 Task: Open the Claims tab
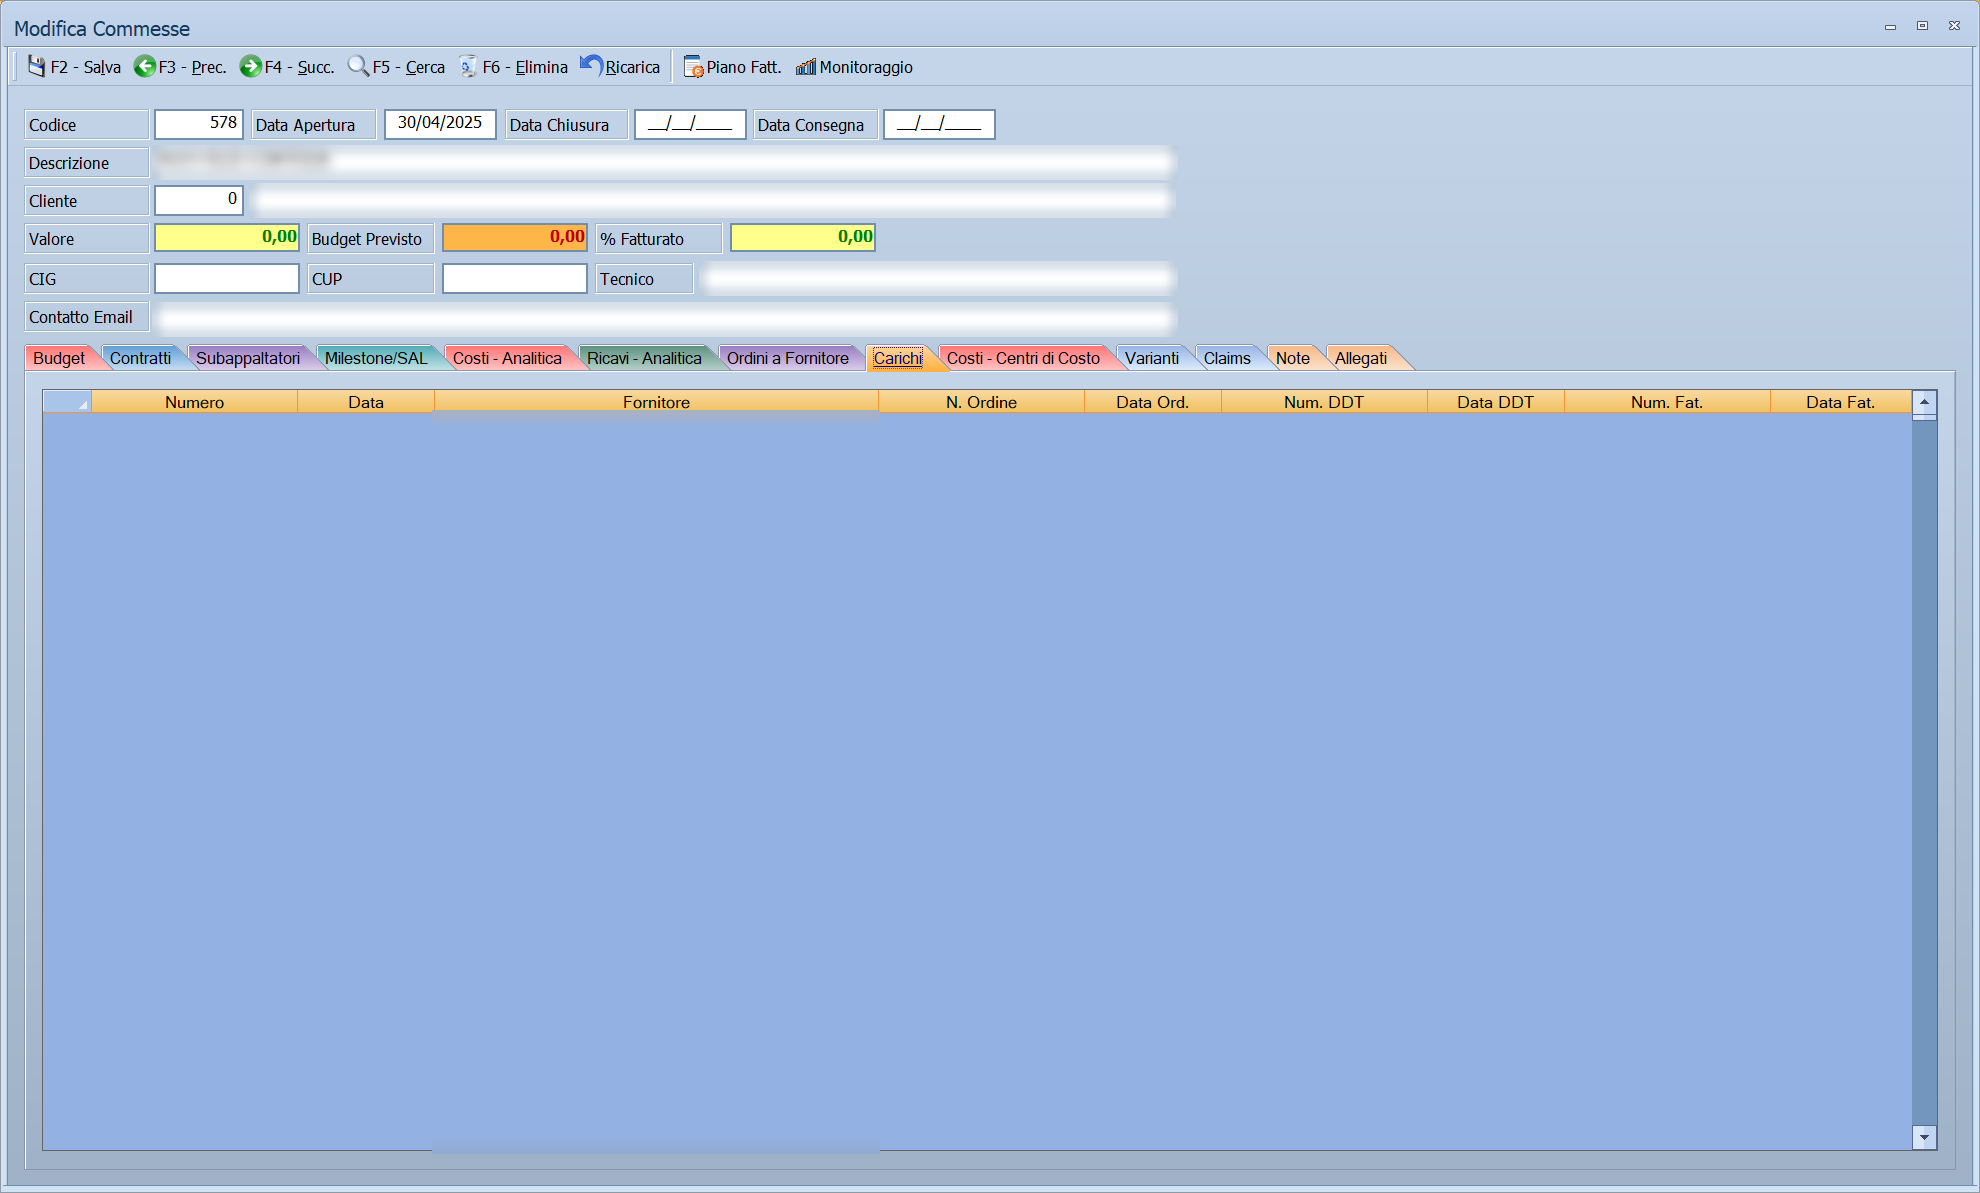tap(1227, 358)
